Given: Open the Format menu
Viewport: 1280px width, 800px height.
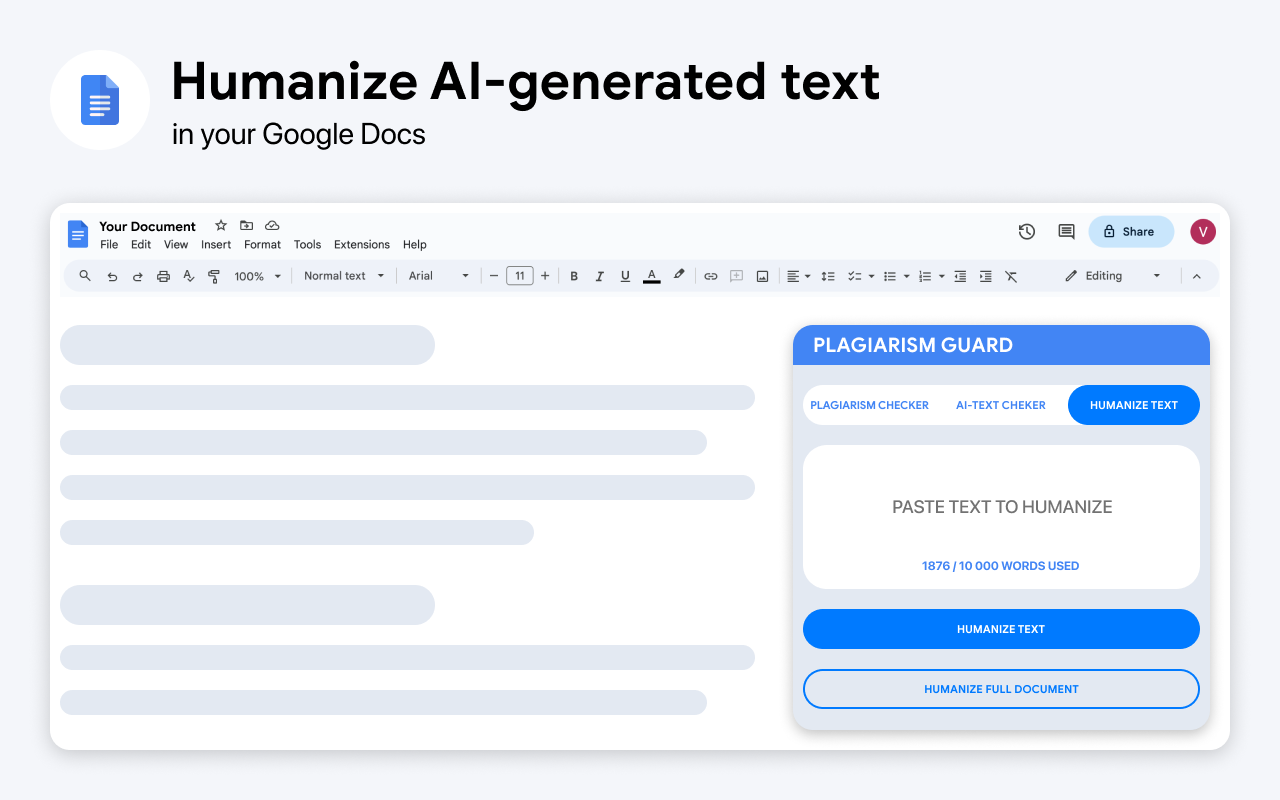Looking at the screenshot, I should point(263,245).
